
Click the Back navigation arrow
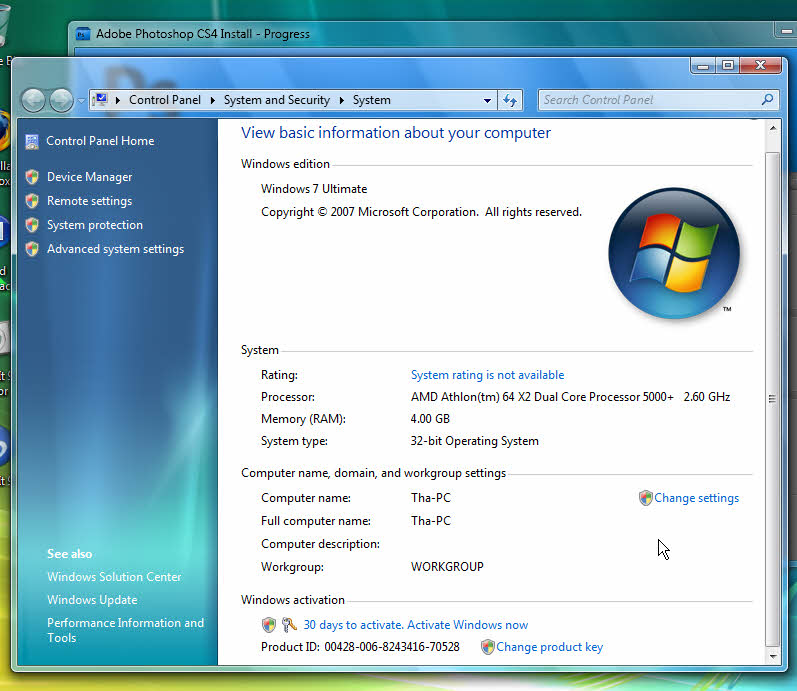pyautogui.click(x=34, y=100)
